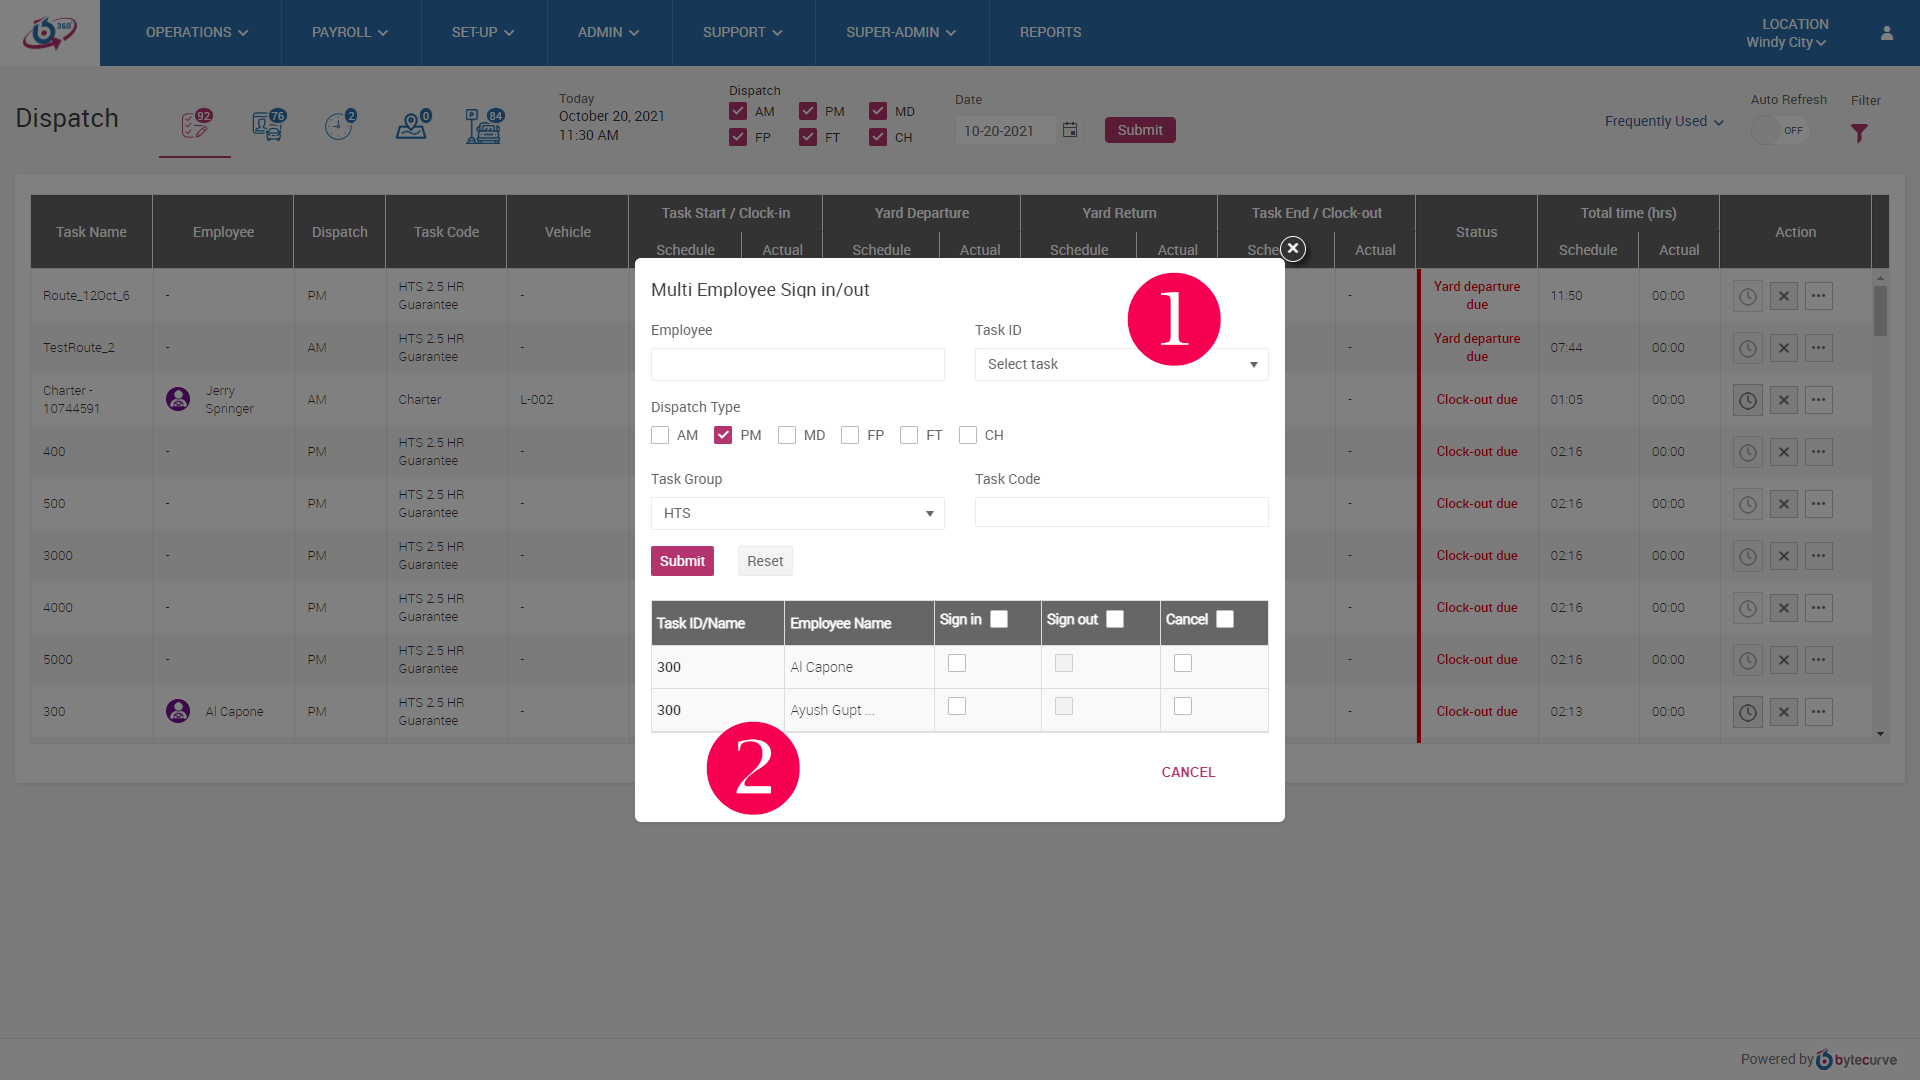Toggle the Auto Refresh switch
Viewport: 1920px width, 1080px height.
(x=1780, y=131)
